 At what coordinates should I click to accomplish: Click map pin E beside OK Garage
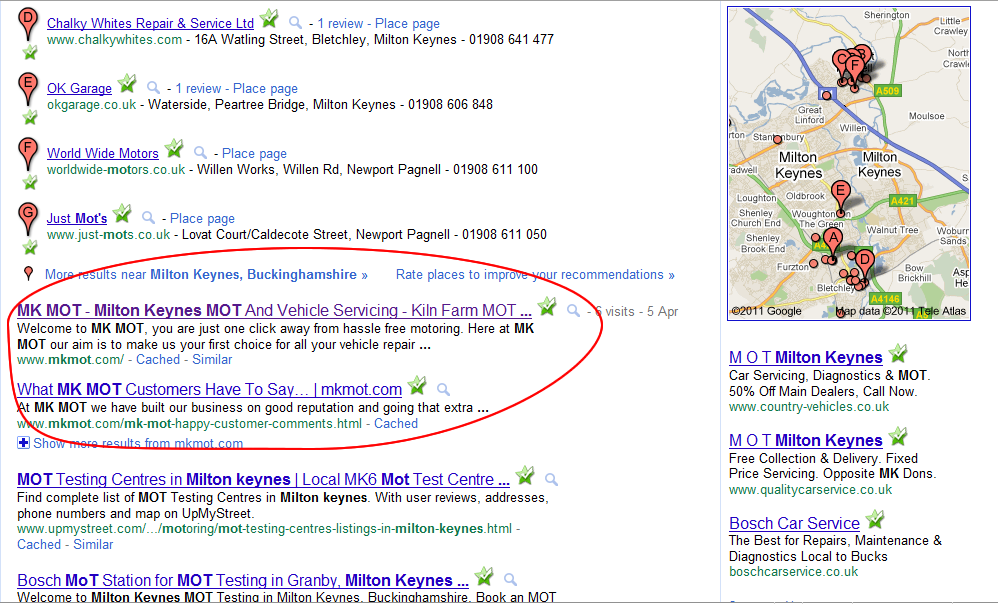[x=27, y=88]
